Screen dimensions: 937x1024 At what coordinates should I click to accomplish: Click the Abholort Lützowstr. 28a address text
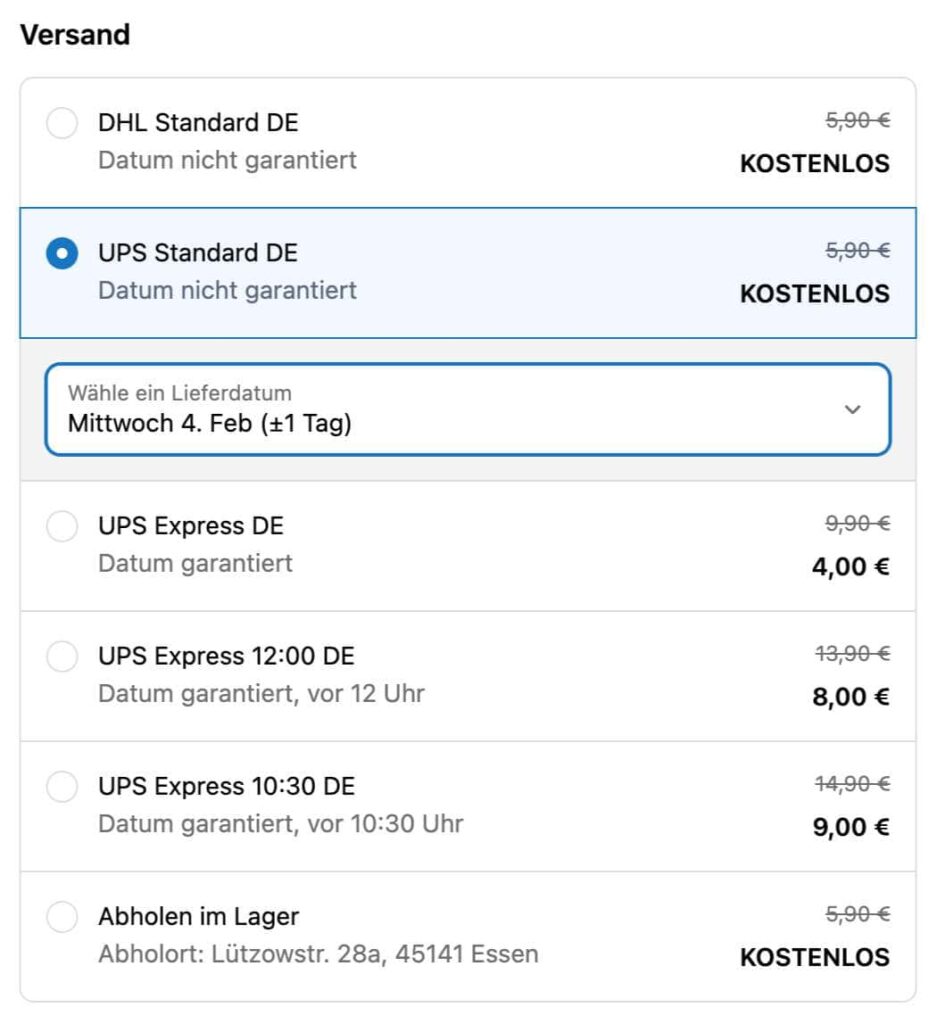[x=318, y=954]
